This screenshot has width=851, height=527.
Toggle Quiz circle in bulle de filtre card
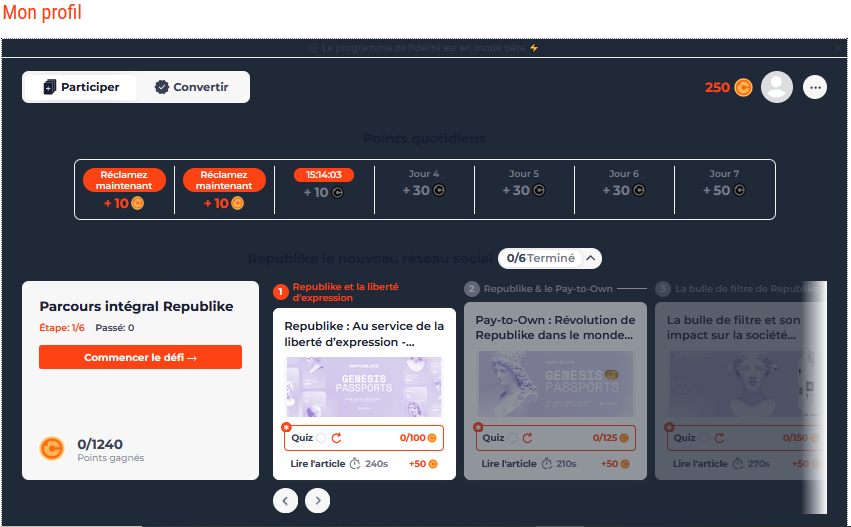click(x=704, y=438)
